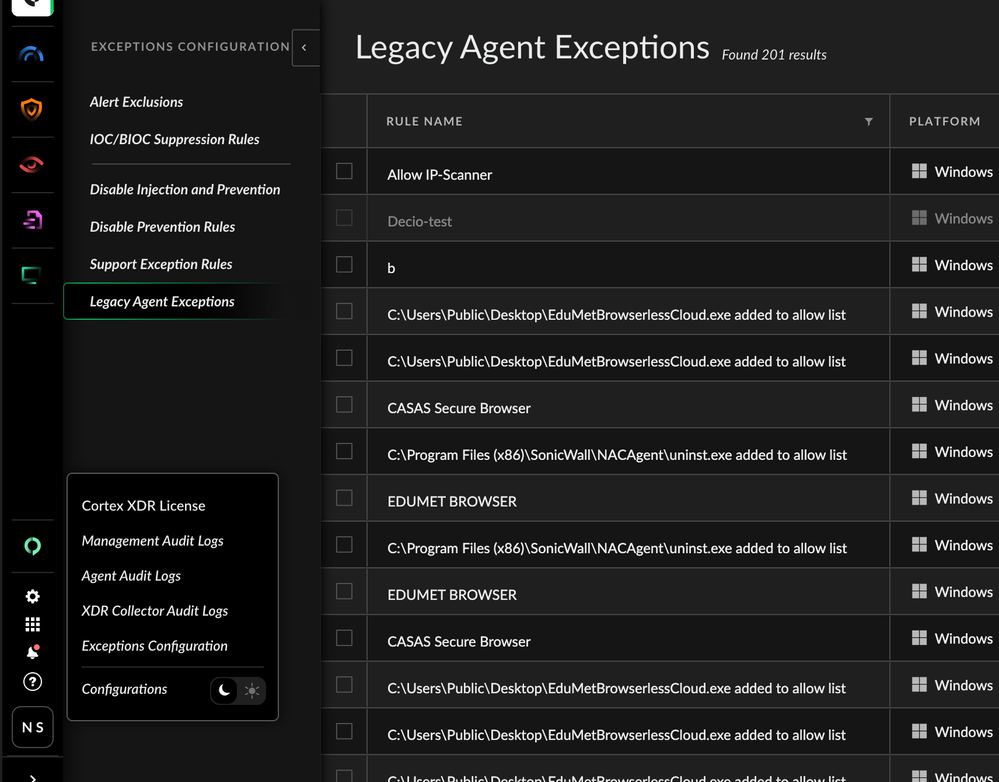
Task: Expand the sidebar with bottom arrow
Action: (32, 777)
